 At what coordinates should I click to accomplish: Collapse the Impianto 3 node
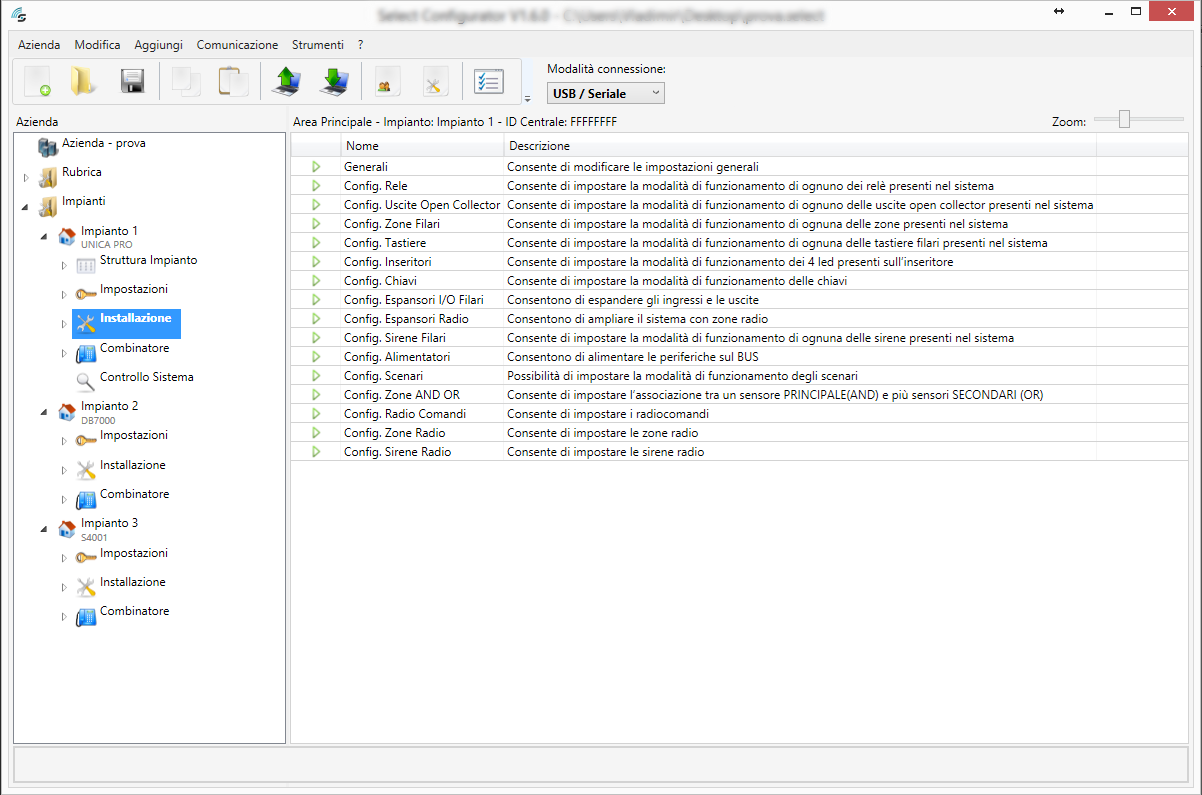45,529
